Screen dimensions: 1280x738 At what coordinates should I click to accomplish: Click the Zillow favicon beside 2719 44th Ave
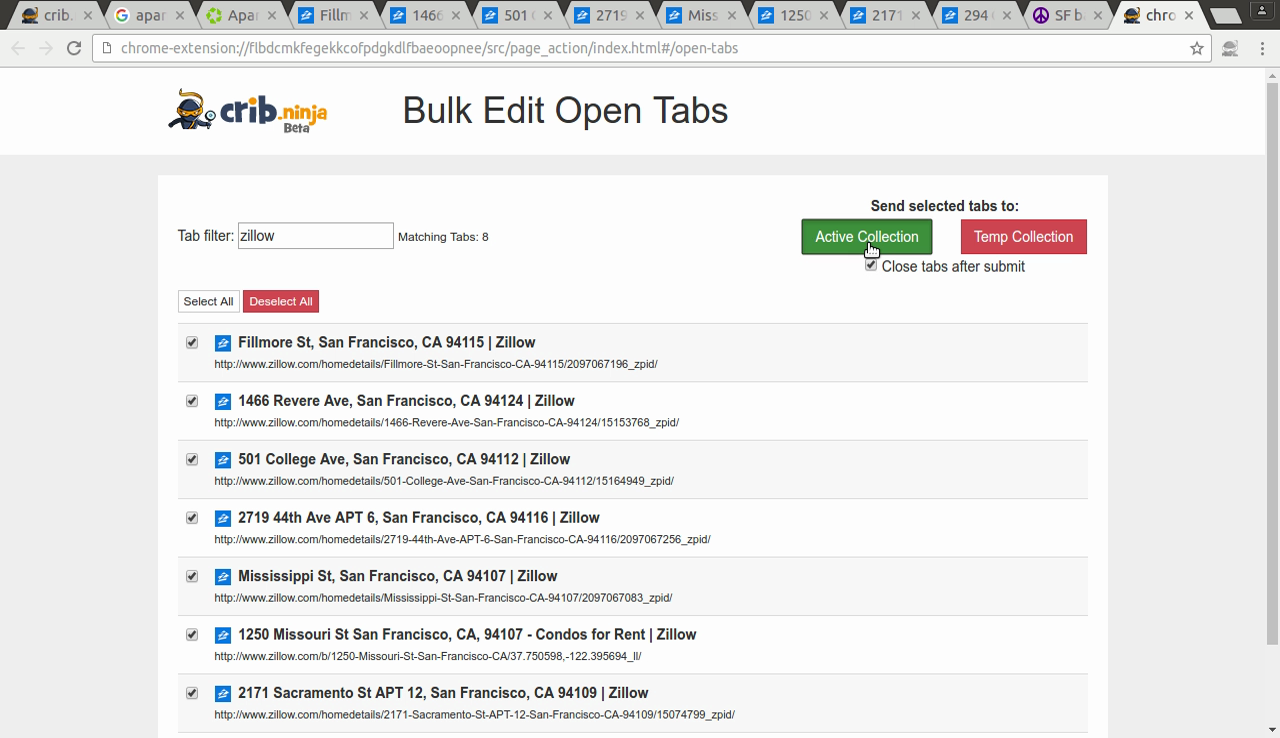click(x=223, y=519)
